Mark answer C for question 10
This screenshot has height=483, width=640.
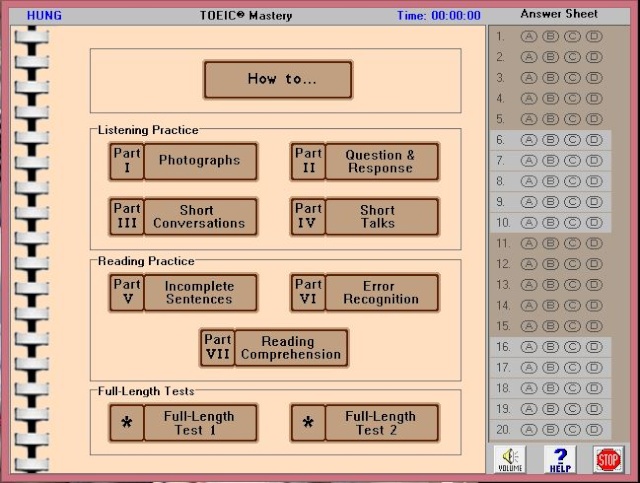click(x=572, y=223)
